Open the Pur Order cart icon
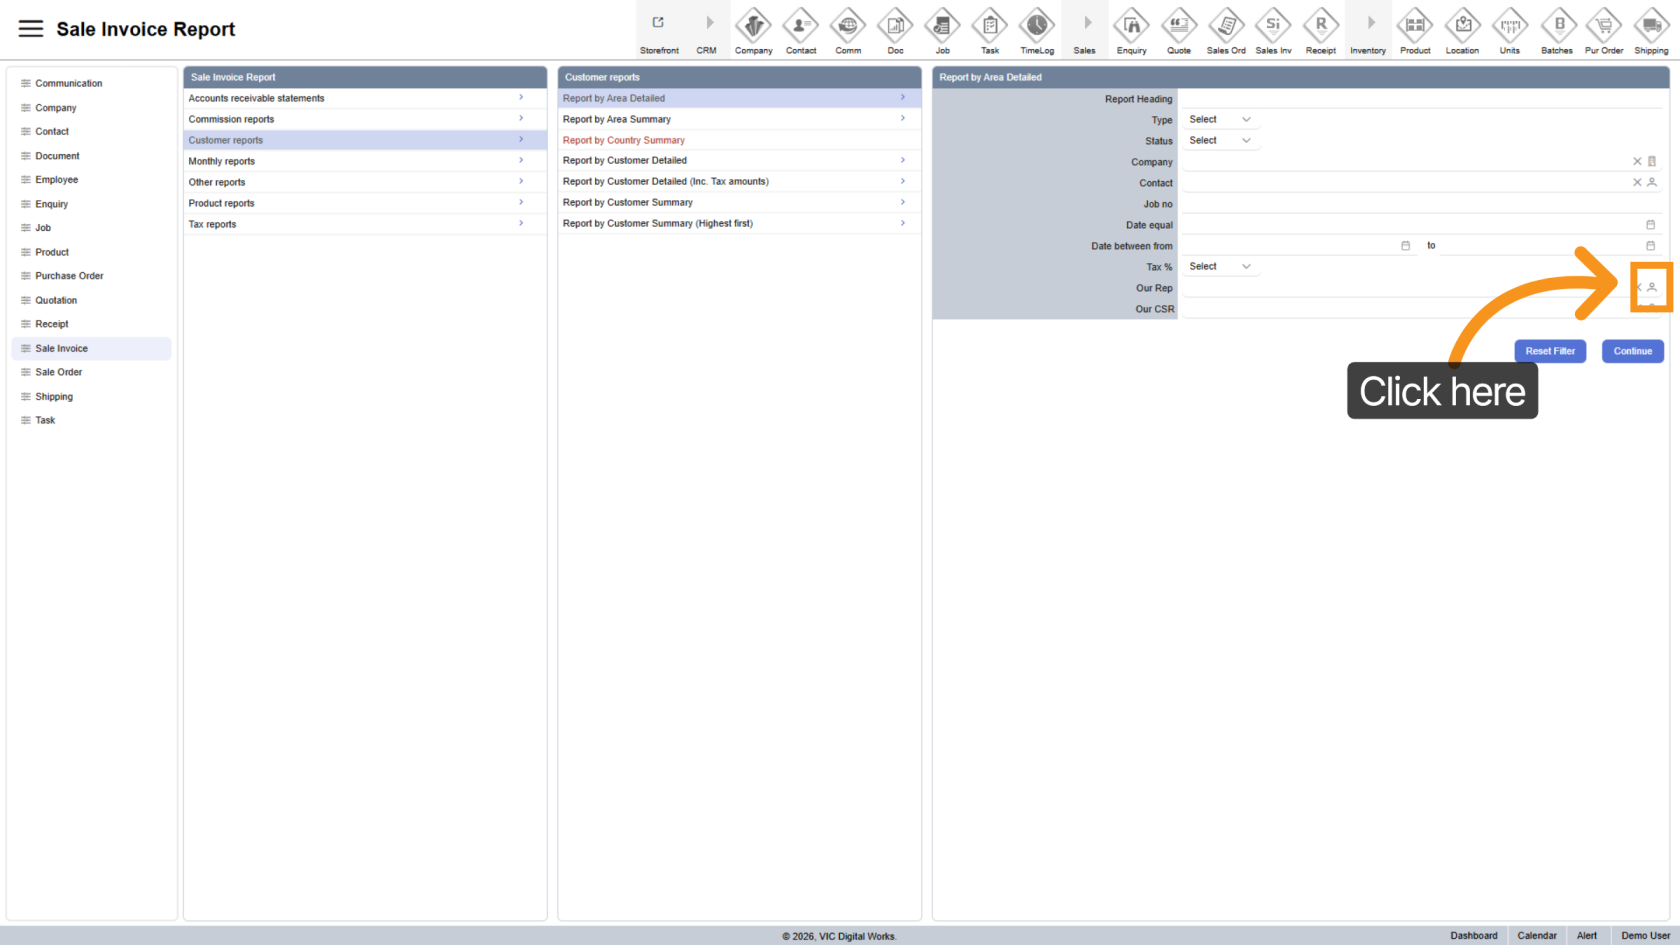Screen dimensions: 1680x945 [1604, 25]
